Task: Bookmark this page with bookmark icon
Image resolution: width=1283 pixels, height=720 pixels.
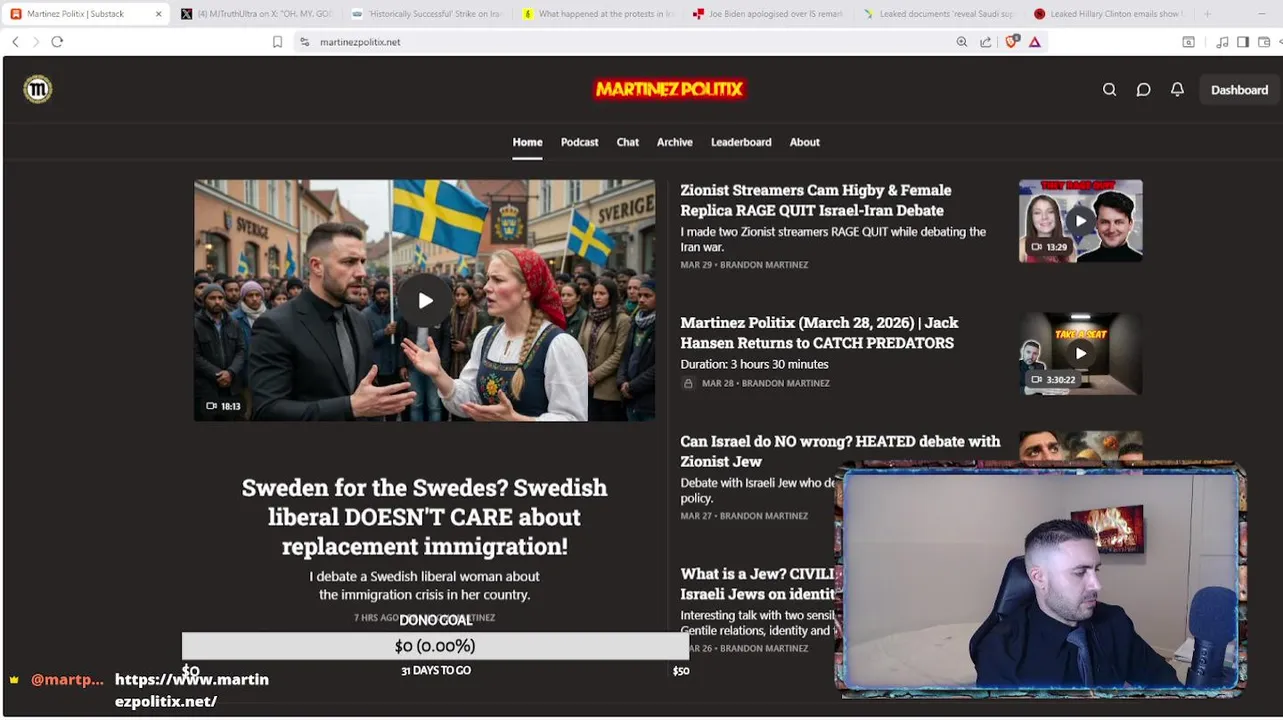Action: point(277,42)
